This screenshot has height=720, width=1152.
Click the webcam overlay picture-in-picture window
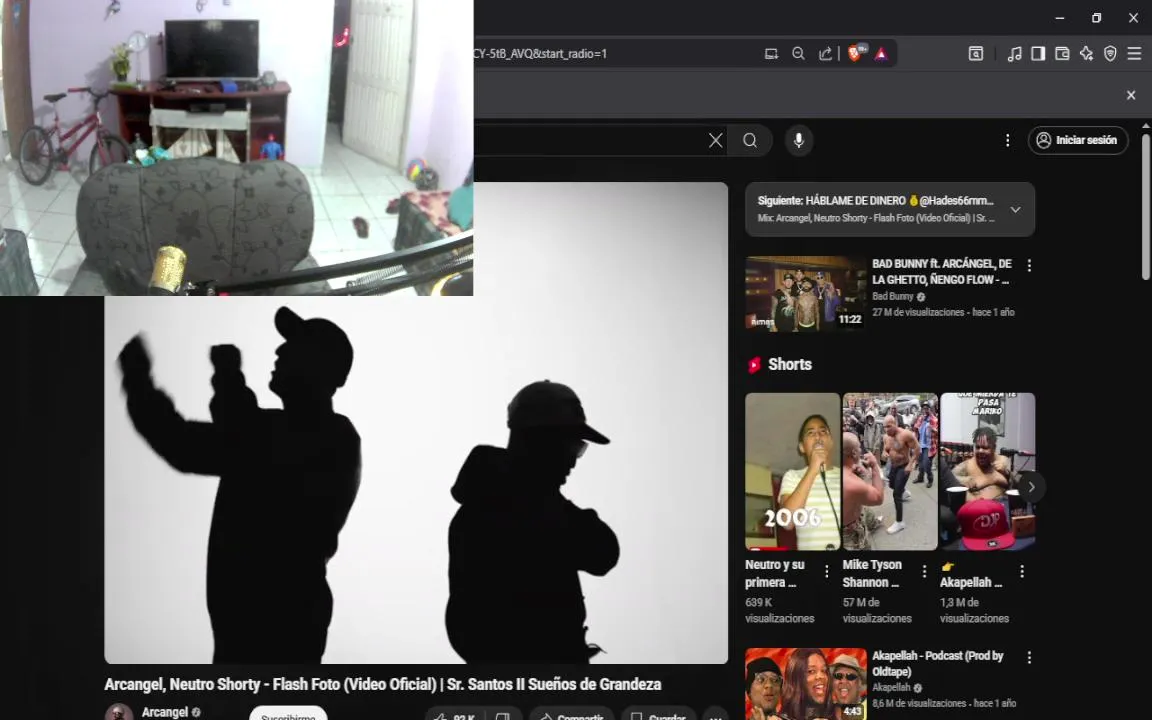coord(237,148)
